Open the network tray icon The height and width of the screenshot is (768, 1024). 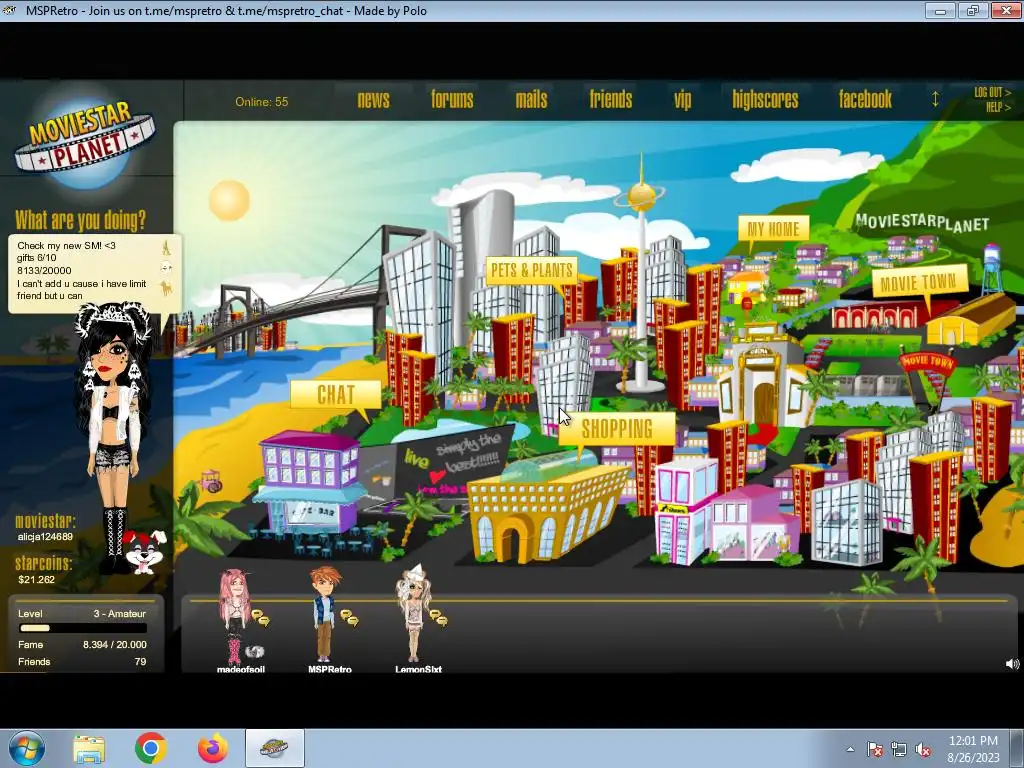[899, 749]
